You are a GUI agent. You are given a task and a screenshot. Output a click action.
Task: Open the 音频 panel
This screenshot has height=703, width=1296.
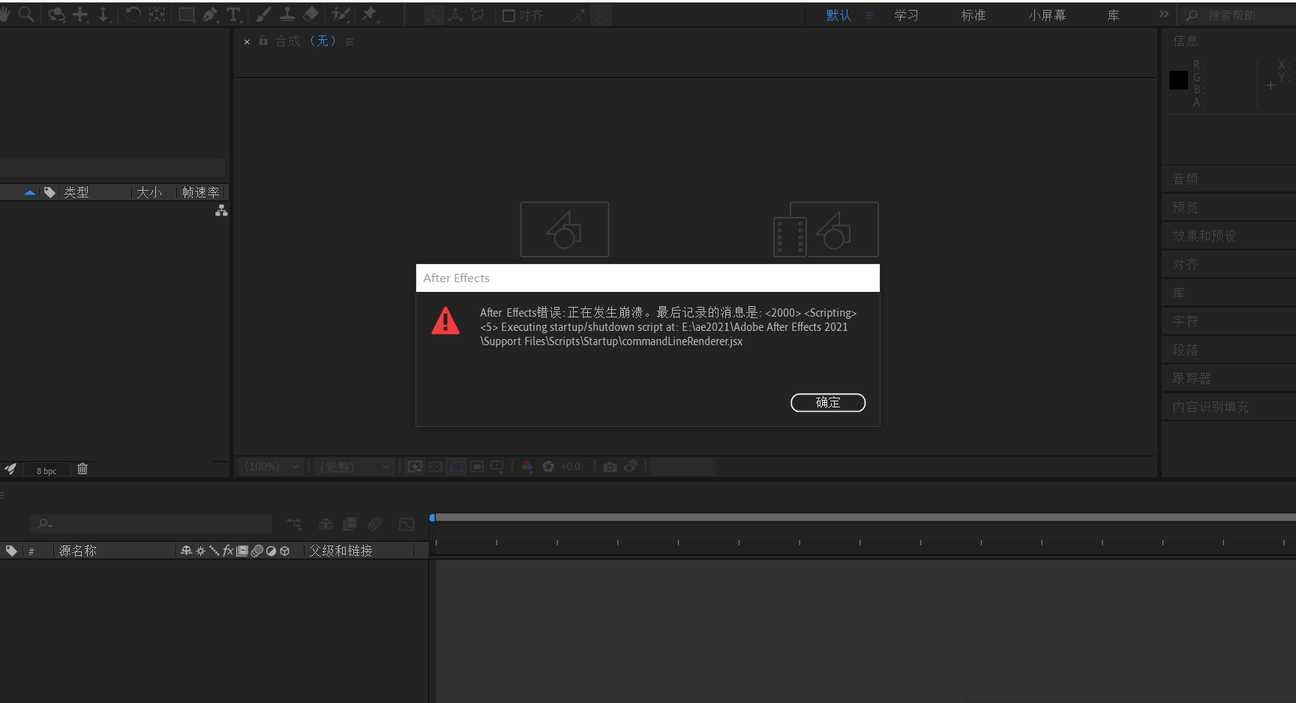1185,179
